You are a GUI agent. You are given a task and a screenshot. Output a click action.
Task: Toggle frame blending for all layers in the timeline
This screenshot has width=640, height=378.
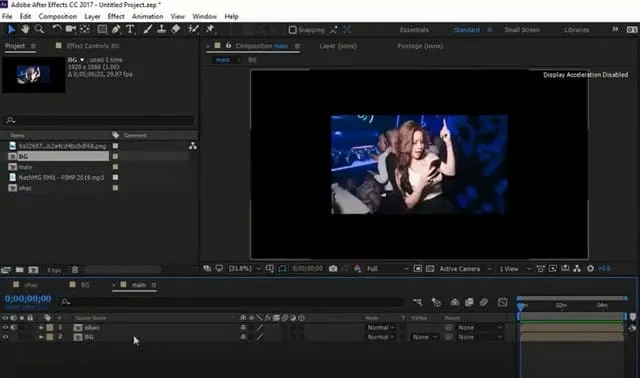pos(469,302)
